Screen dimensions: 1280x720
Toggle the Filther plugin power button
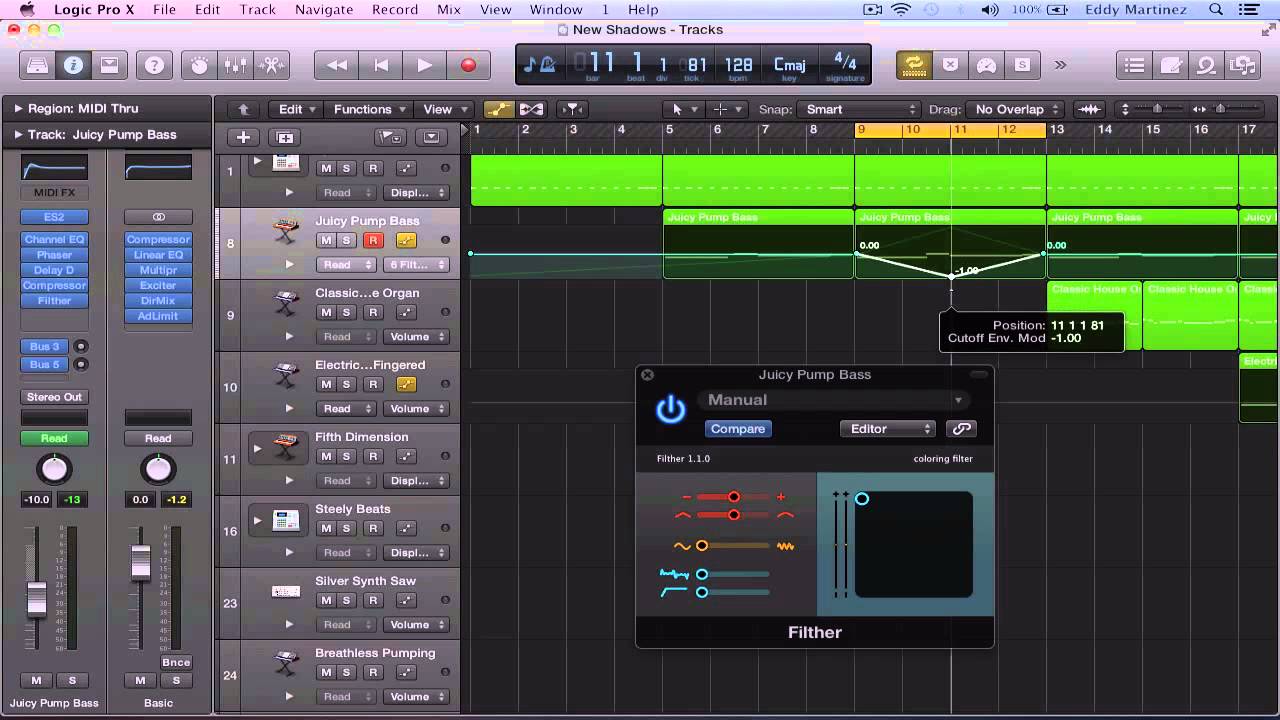(670, 409)
